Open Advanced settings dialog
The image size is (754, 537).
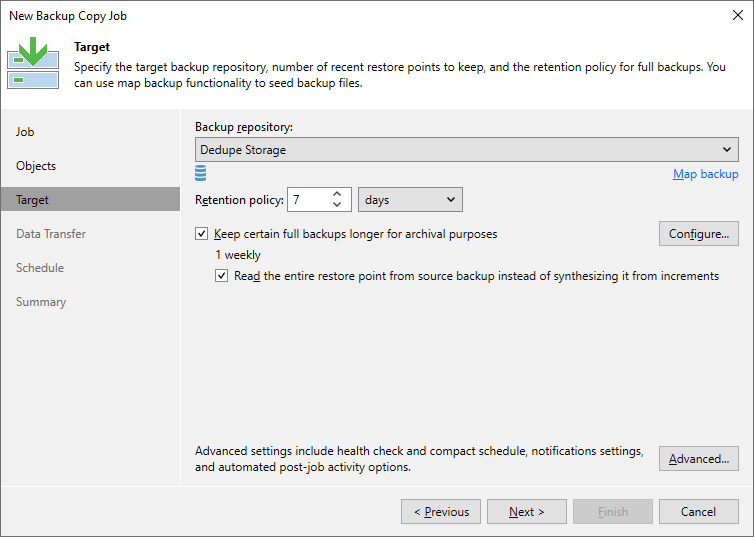click(698, 459)
